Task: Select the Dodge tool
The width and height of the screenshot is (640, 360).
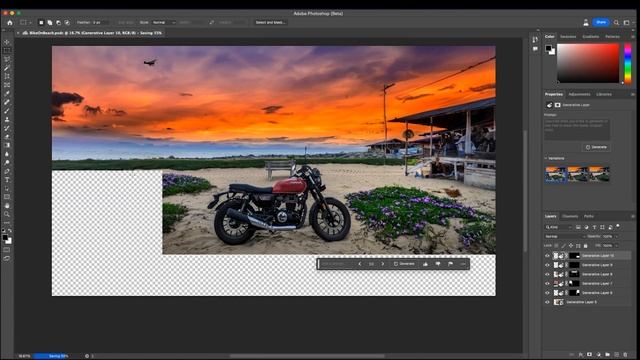Action: pos(7,162)
